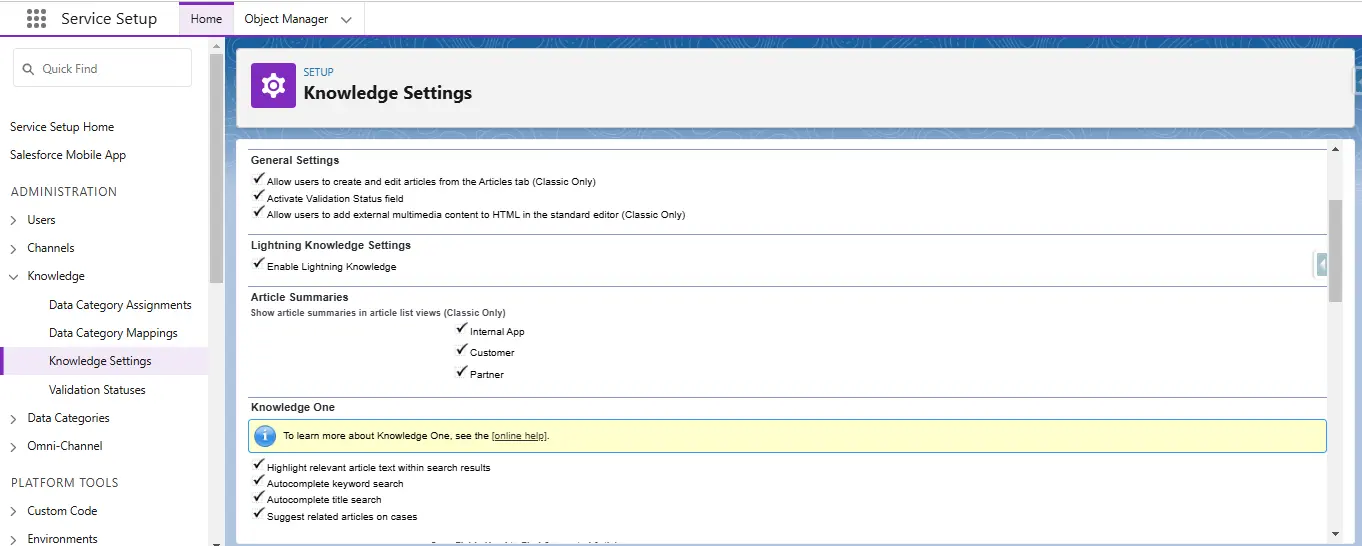
Task: Expand the Users tree node
Action: click(14, 220)
